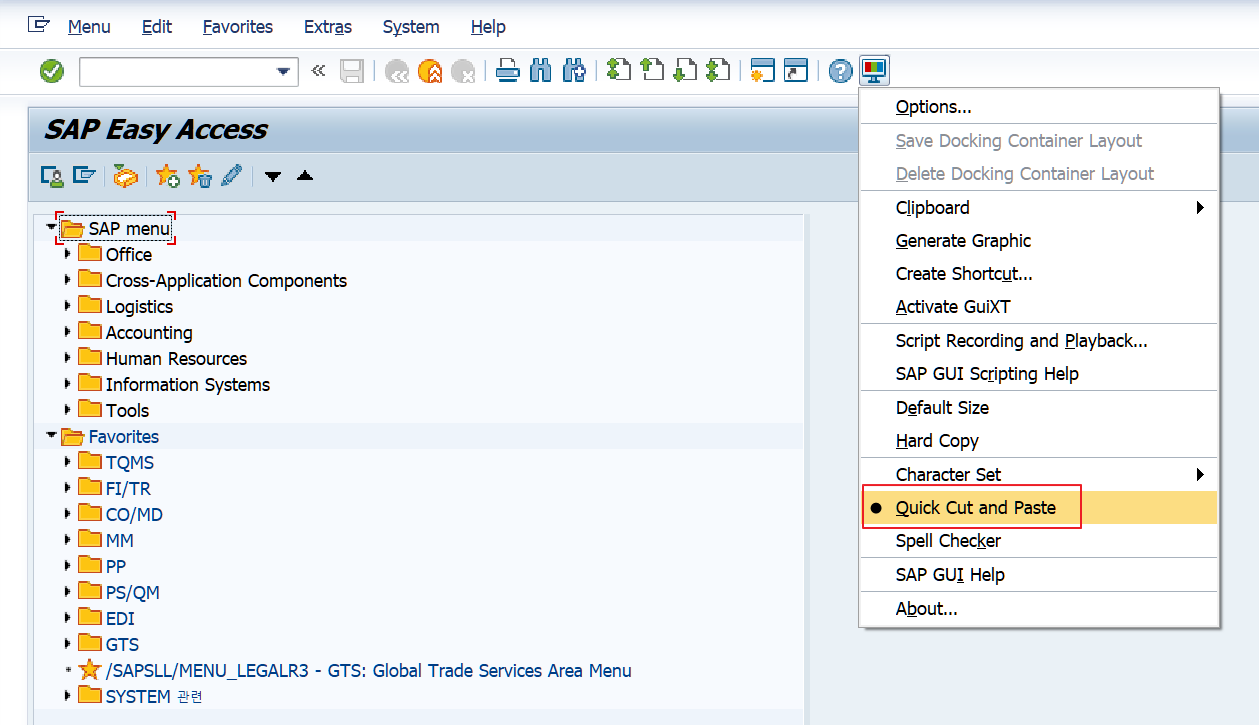
Task: Move favorite up with black up arrow
Action: coord(305,176)
